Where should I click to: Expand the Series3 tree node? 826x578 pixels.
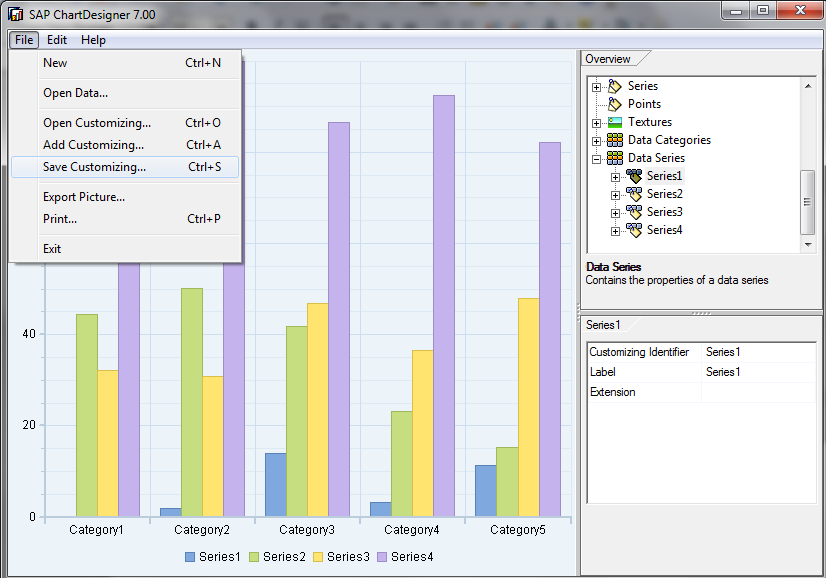pos(615,213)
